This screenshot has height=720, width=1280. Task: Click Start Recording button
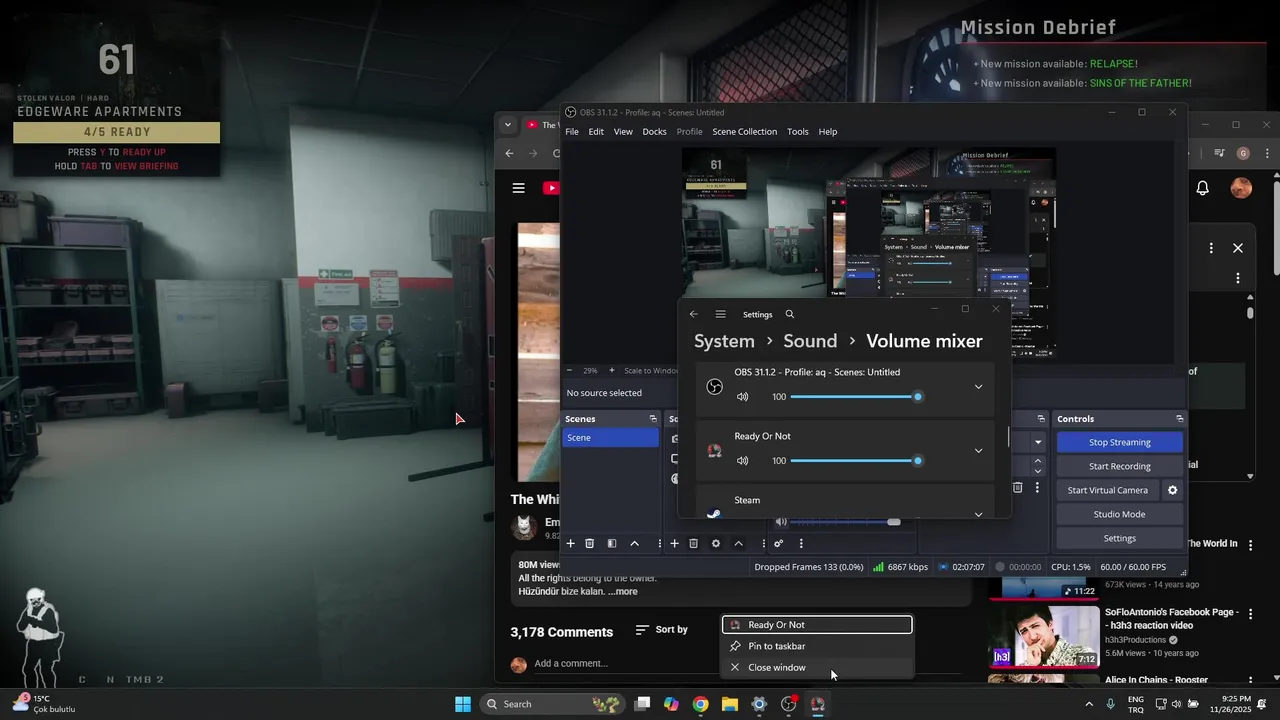tap(1119, 466)
